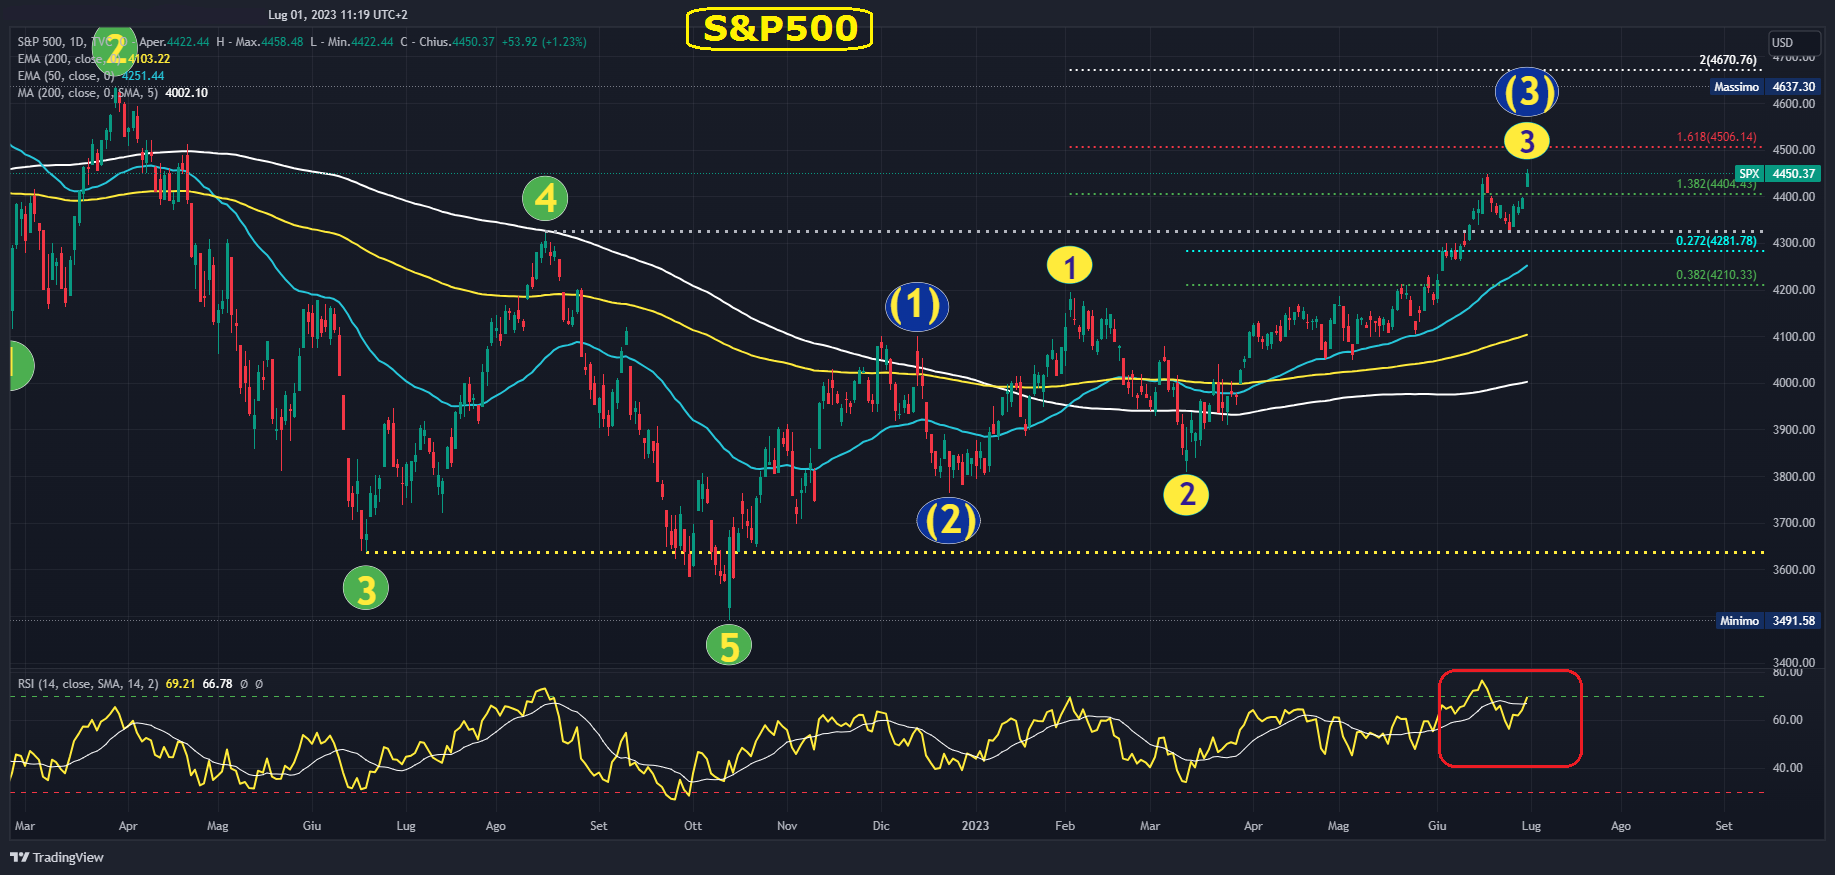Image resolution: width=1835 pixels, height=875 pixels.
Task: Select the blue wave (3) label
Action: pos(1527,92)
